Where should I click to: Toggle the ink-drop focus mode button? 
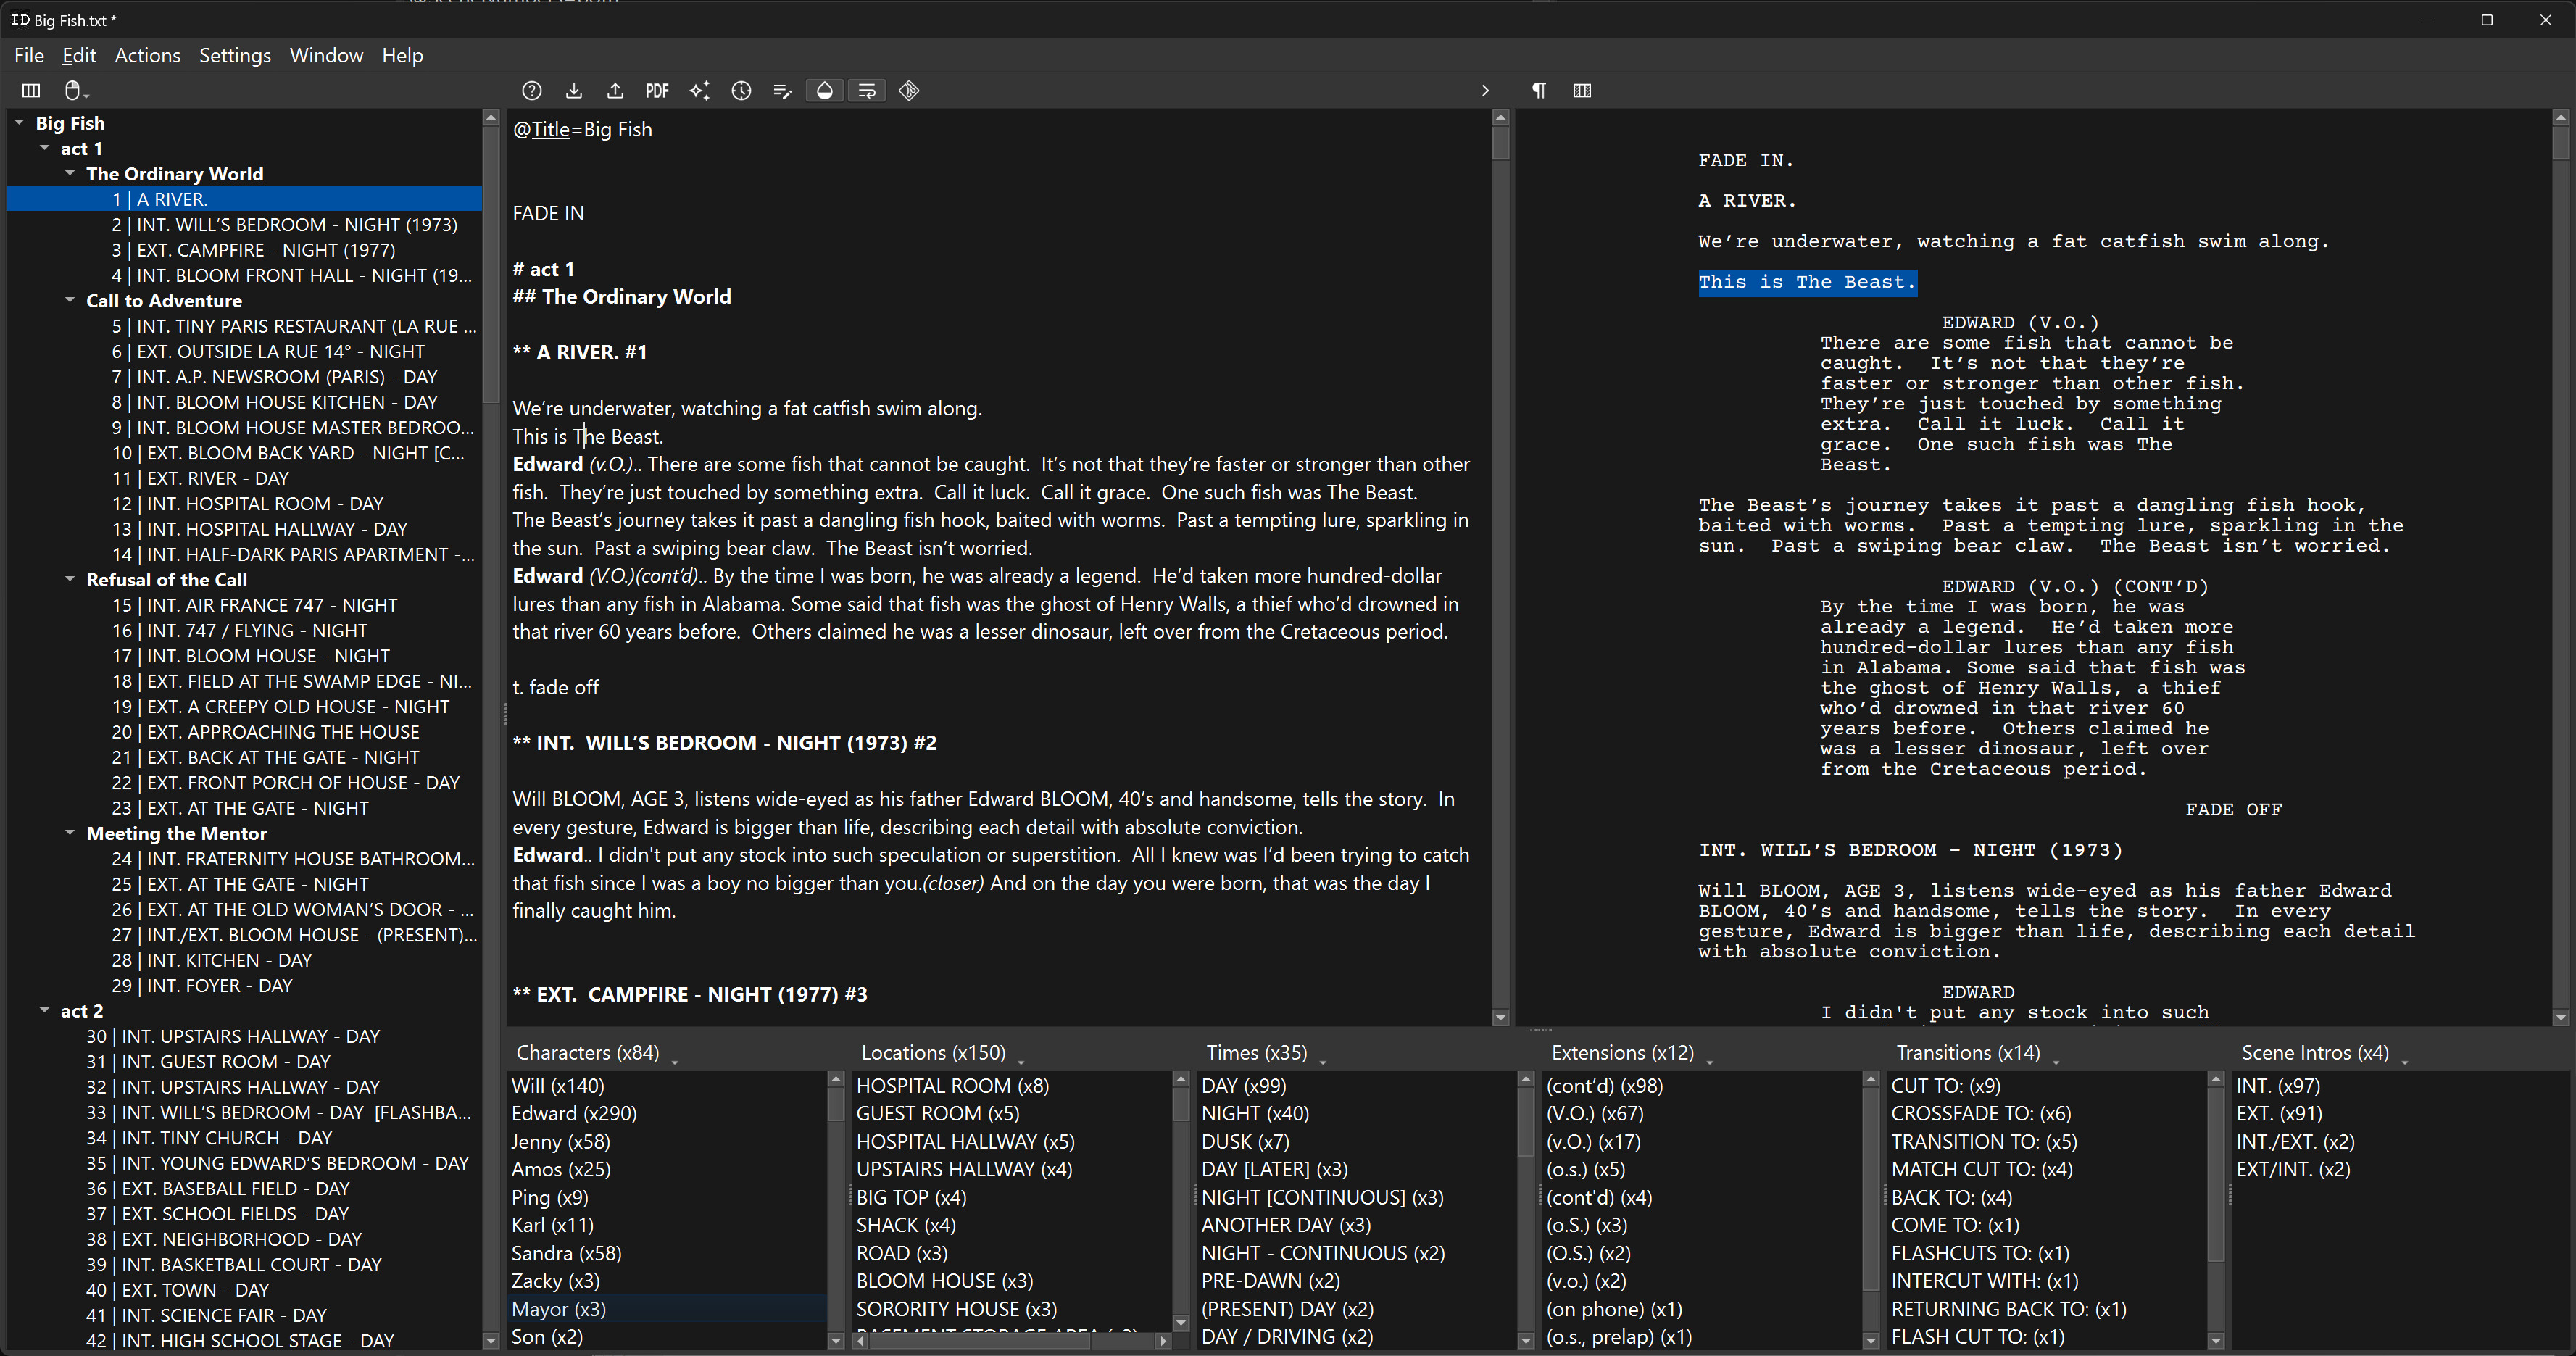(x=824, y=90)
